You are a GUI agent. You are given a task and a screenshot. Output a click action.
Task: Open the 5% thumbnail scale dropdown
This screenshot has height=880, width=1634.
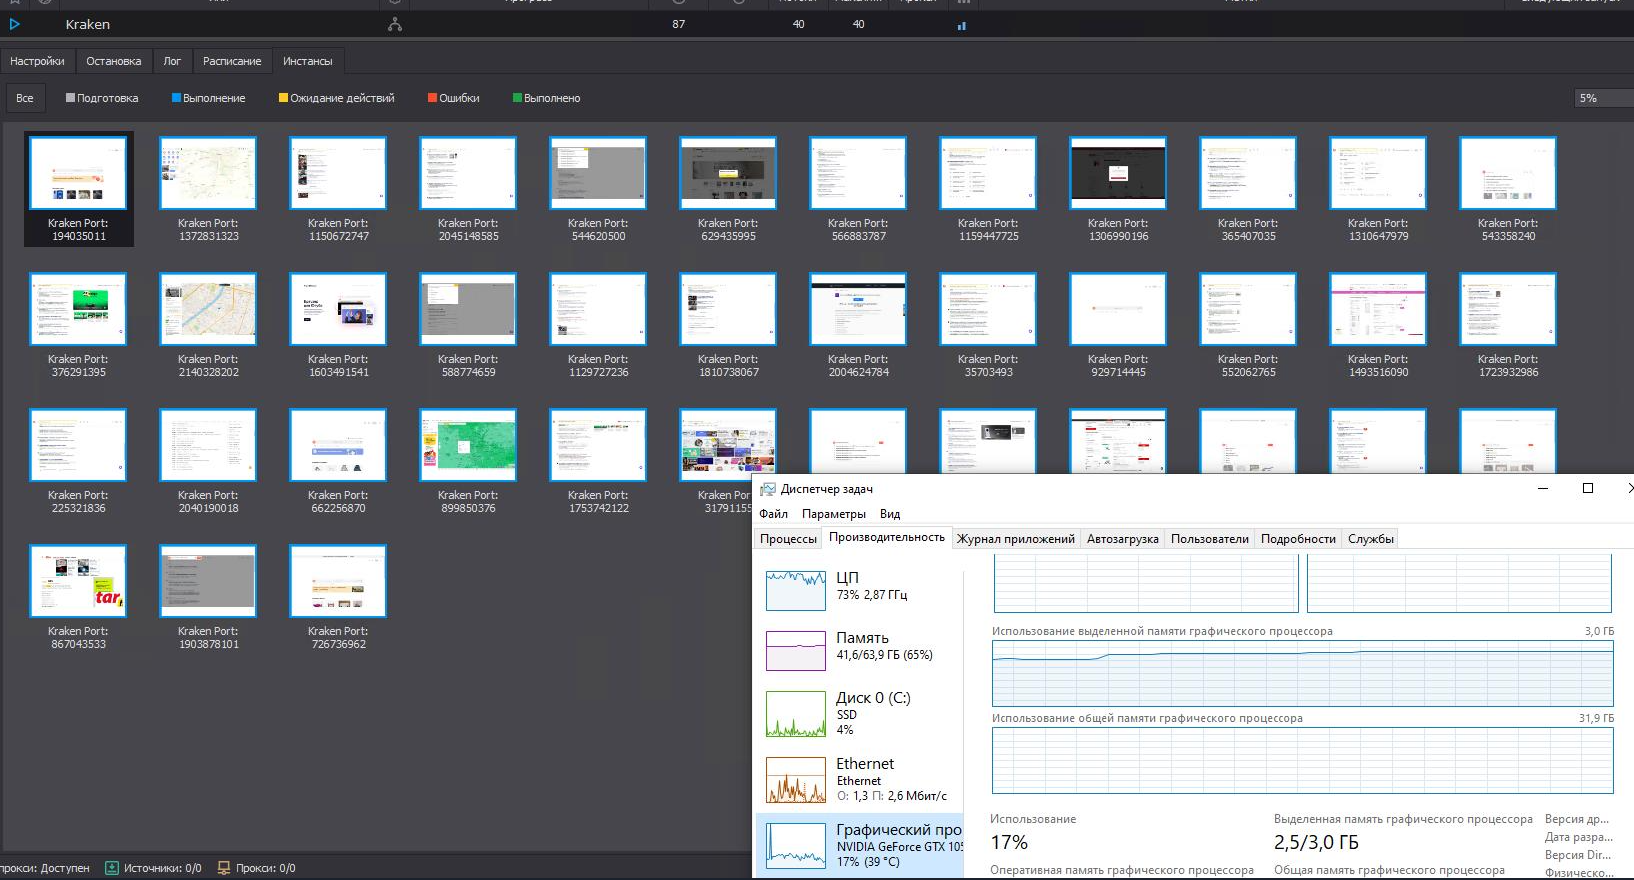(x=1600, y=98)
